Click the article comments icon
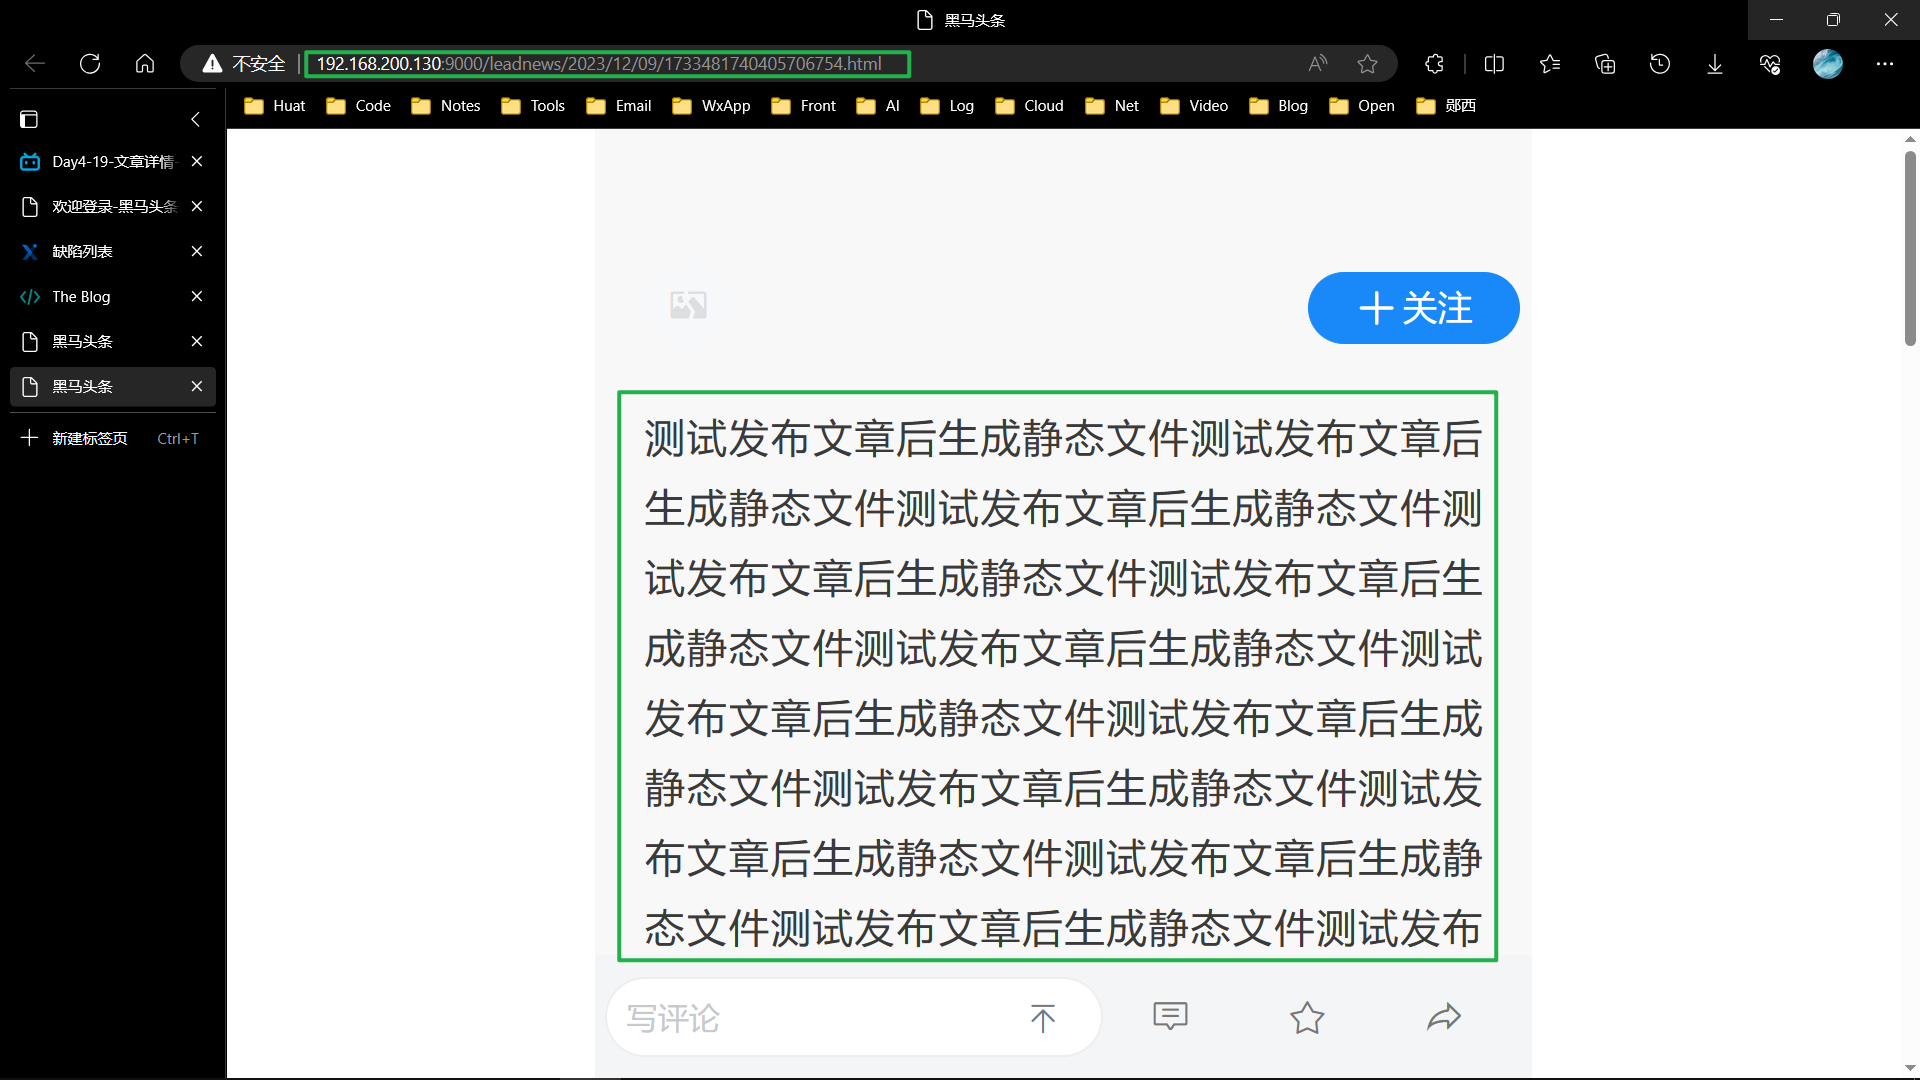Image resolution: width=1920 pixels, height=1080 pixels. (1170, 1017)
